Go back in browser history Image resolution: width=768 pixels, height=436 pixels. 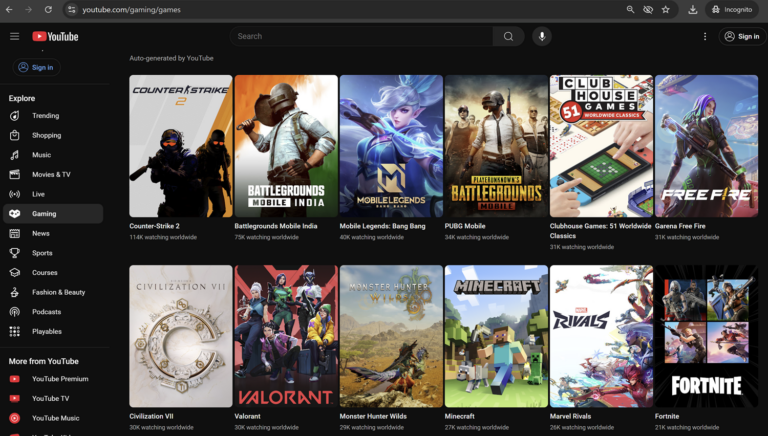coord(9,9)
